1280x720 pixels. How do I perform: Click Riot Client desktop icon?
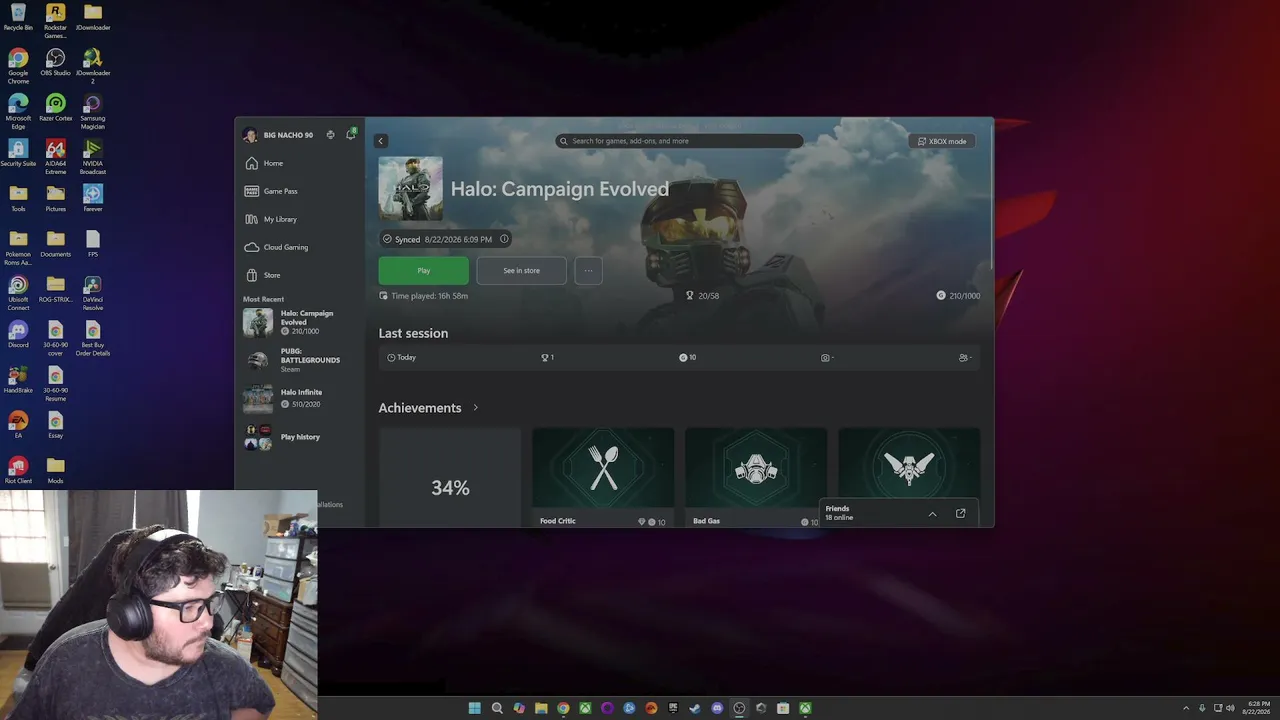click(x=18, y=470)
